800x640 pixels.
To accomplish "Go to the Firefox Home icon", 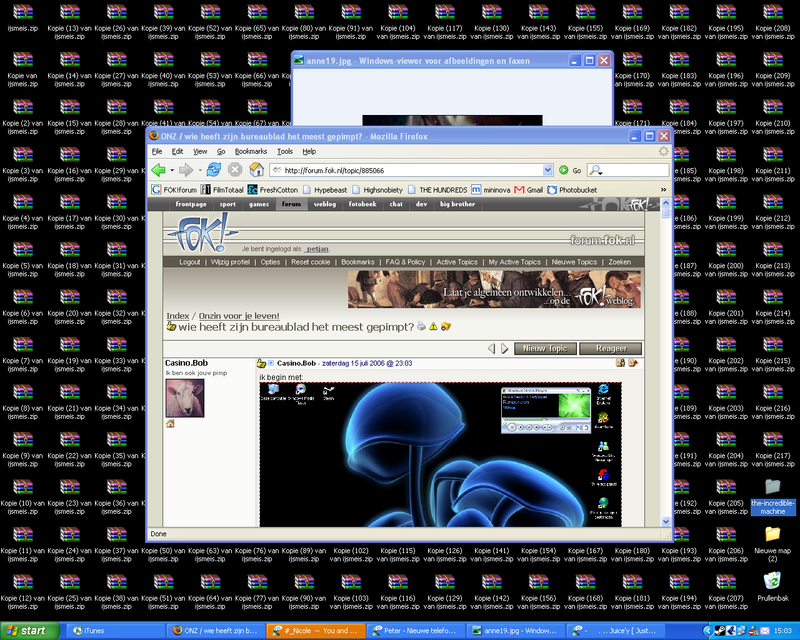I will (x=256, y=170).
